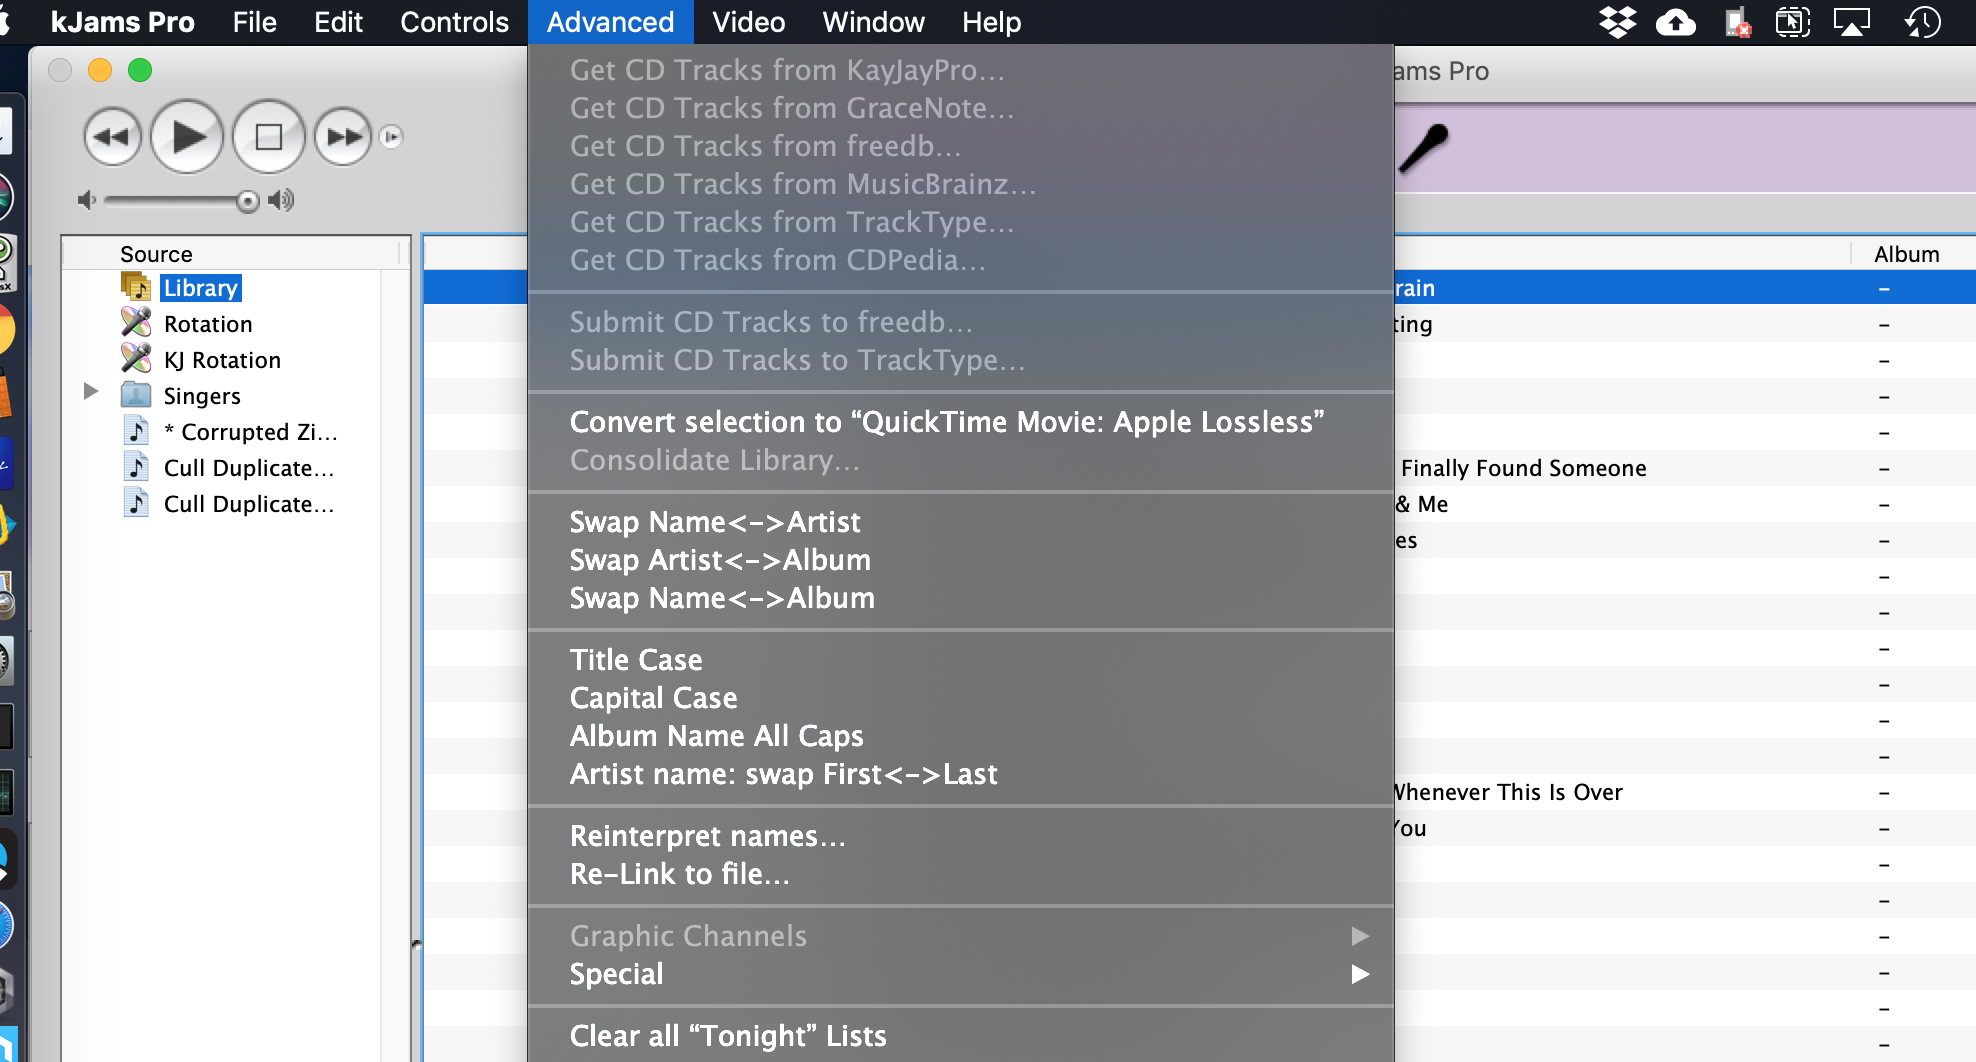This screenshot has width=1976, height=1062.
Task: Expand the Singers folder
Action: pyautogui.click(x=91, y=391)
